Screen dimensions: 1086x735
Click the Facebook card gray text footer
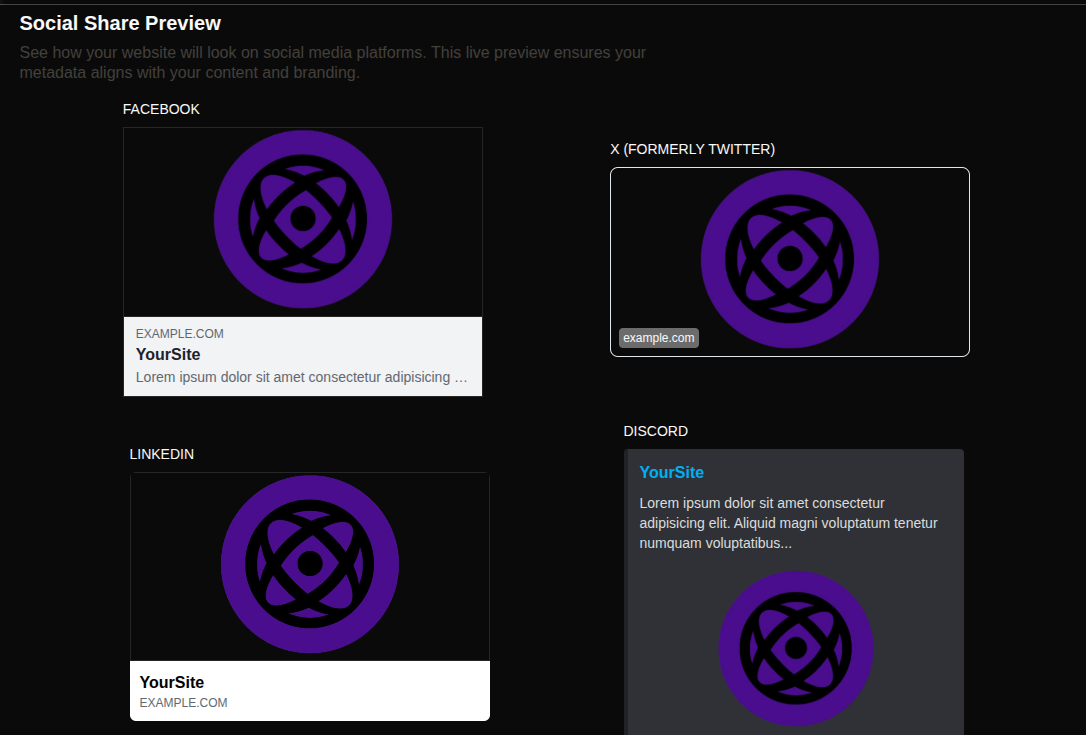point(303,357)
